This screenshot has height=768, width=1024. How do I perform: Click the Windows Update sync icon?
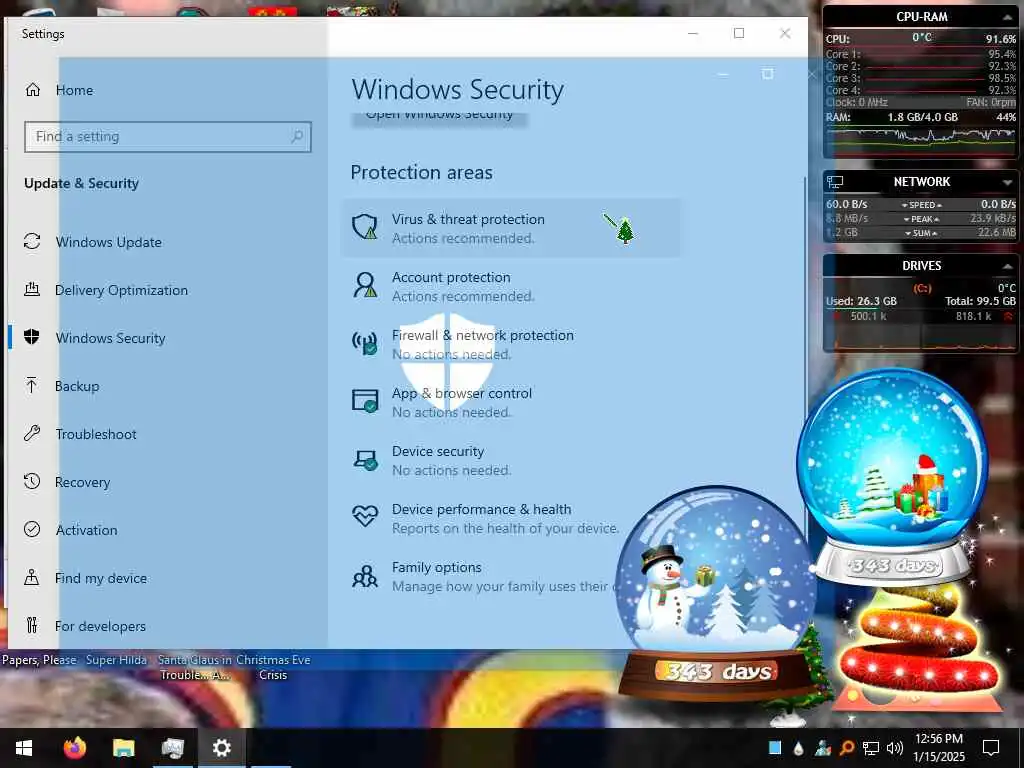32,241
